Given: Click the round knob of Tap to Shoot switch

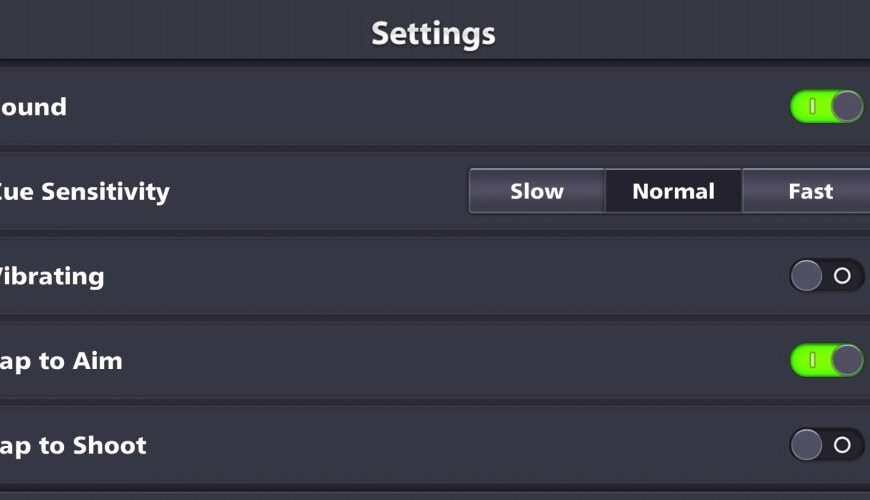Looking at the screenshot, I should tap(806, 445).
